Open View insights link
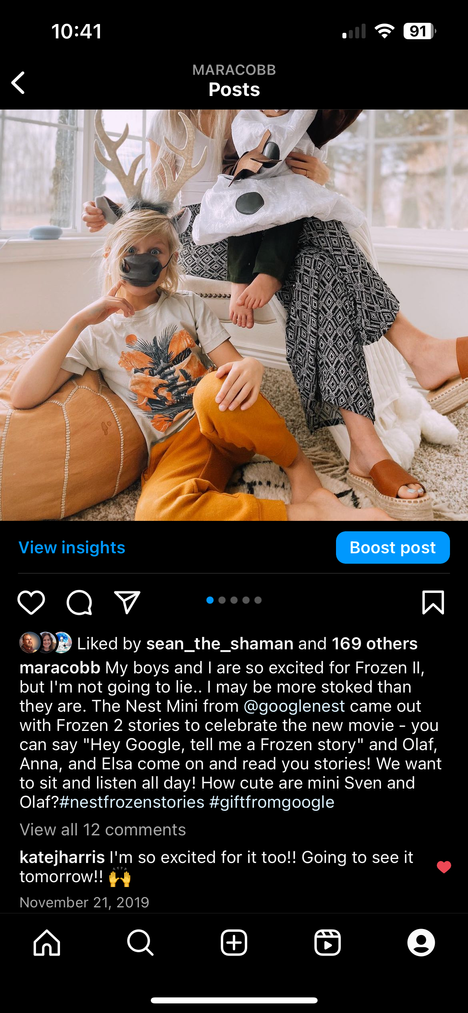This screenshot has height=1013, width=468. (72, 547)
